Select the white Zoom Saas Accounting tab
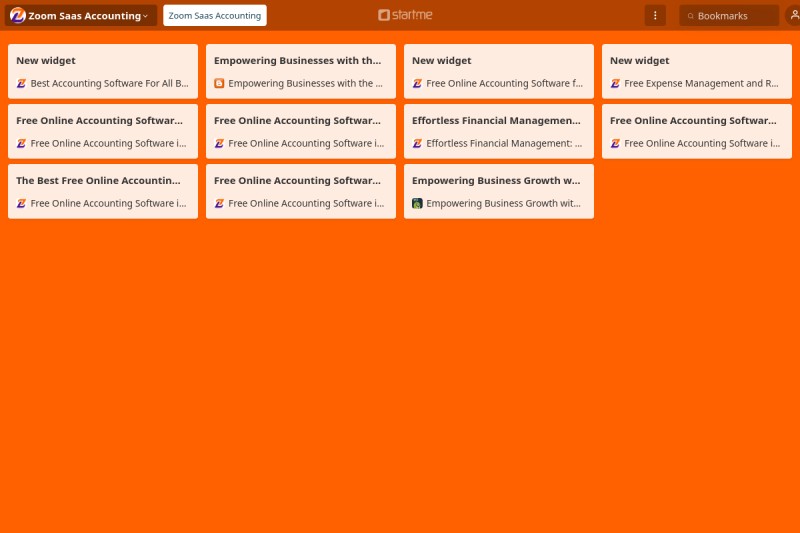This screenshot has width=800, height=533. click(215, 15)
